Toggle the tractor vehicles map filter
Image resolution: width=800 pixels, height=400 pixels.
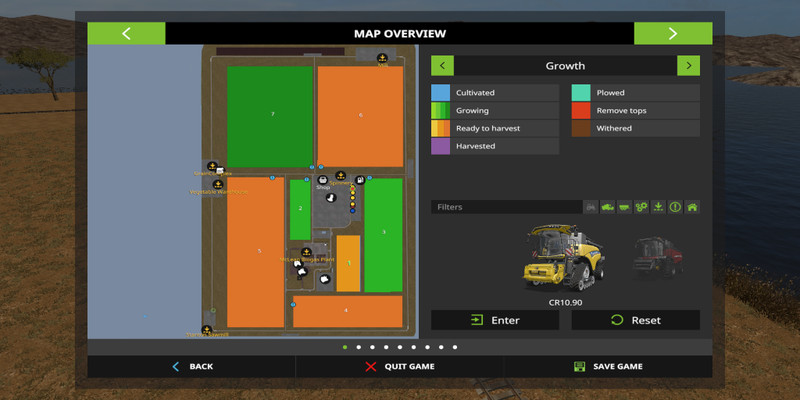[x=591, y=207]
